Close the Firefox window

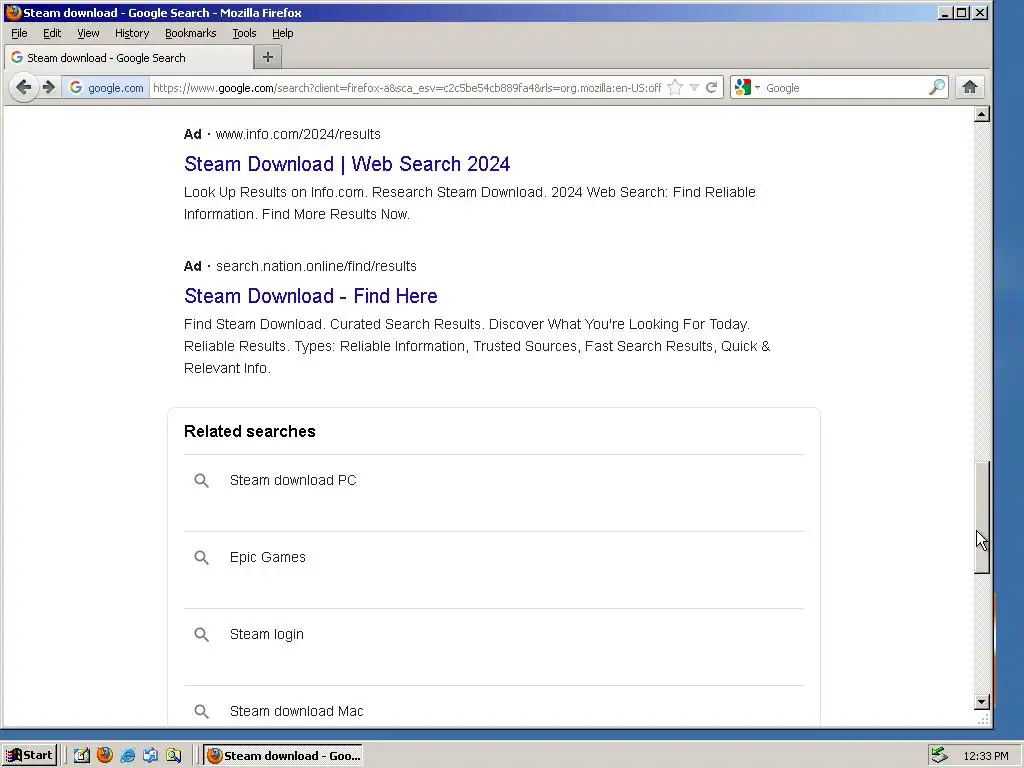tap(980, 12)
